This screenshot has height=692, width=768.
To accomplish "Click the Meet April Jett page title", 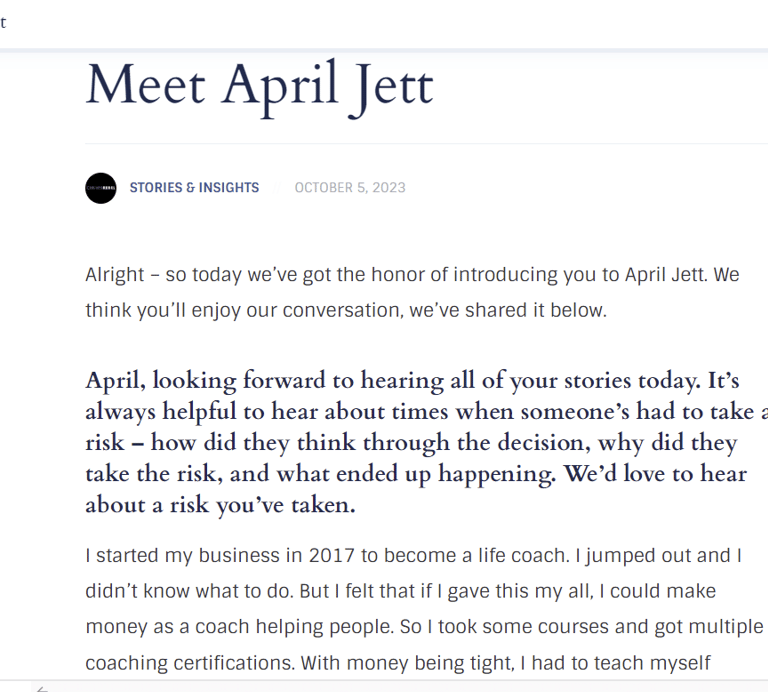I will click(x=259, y=86).
